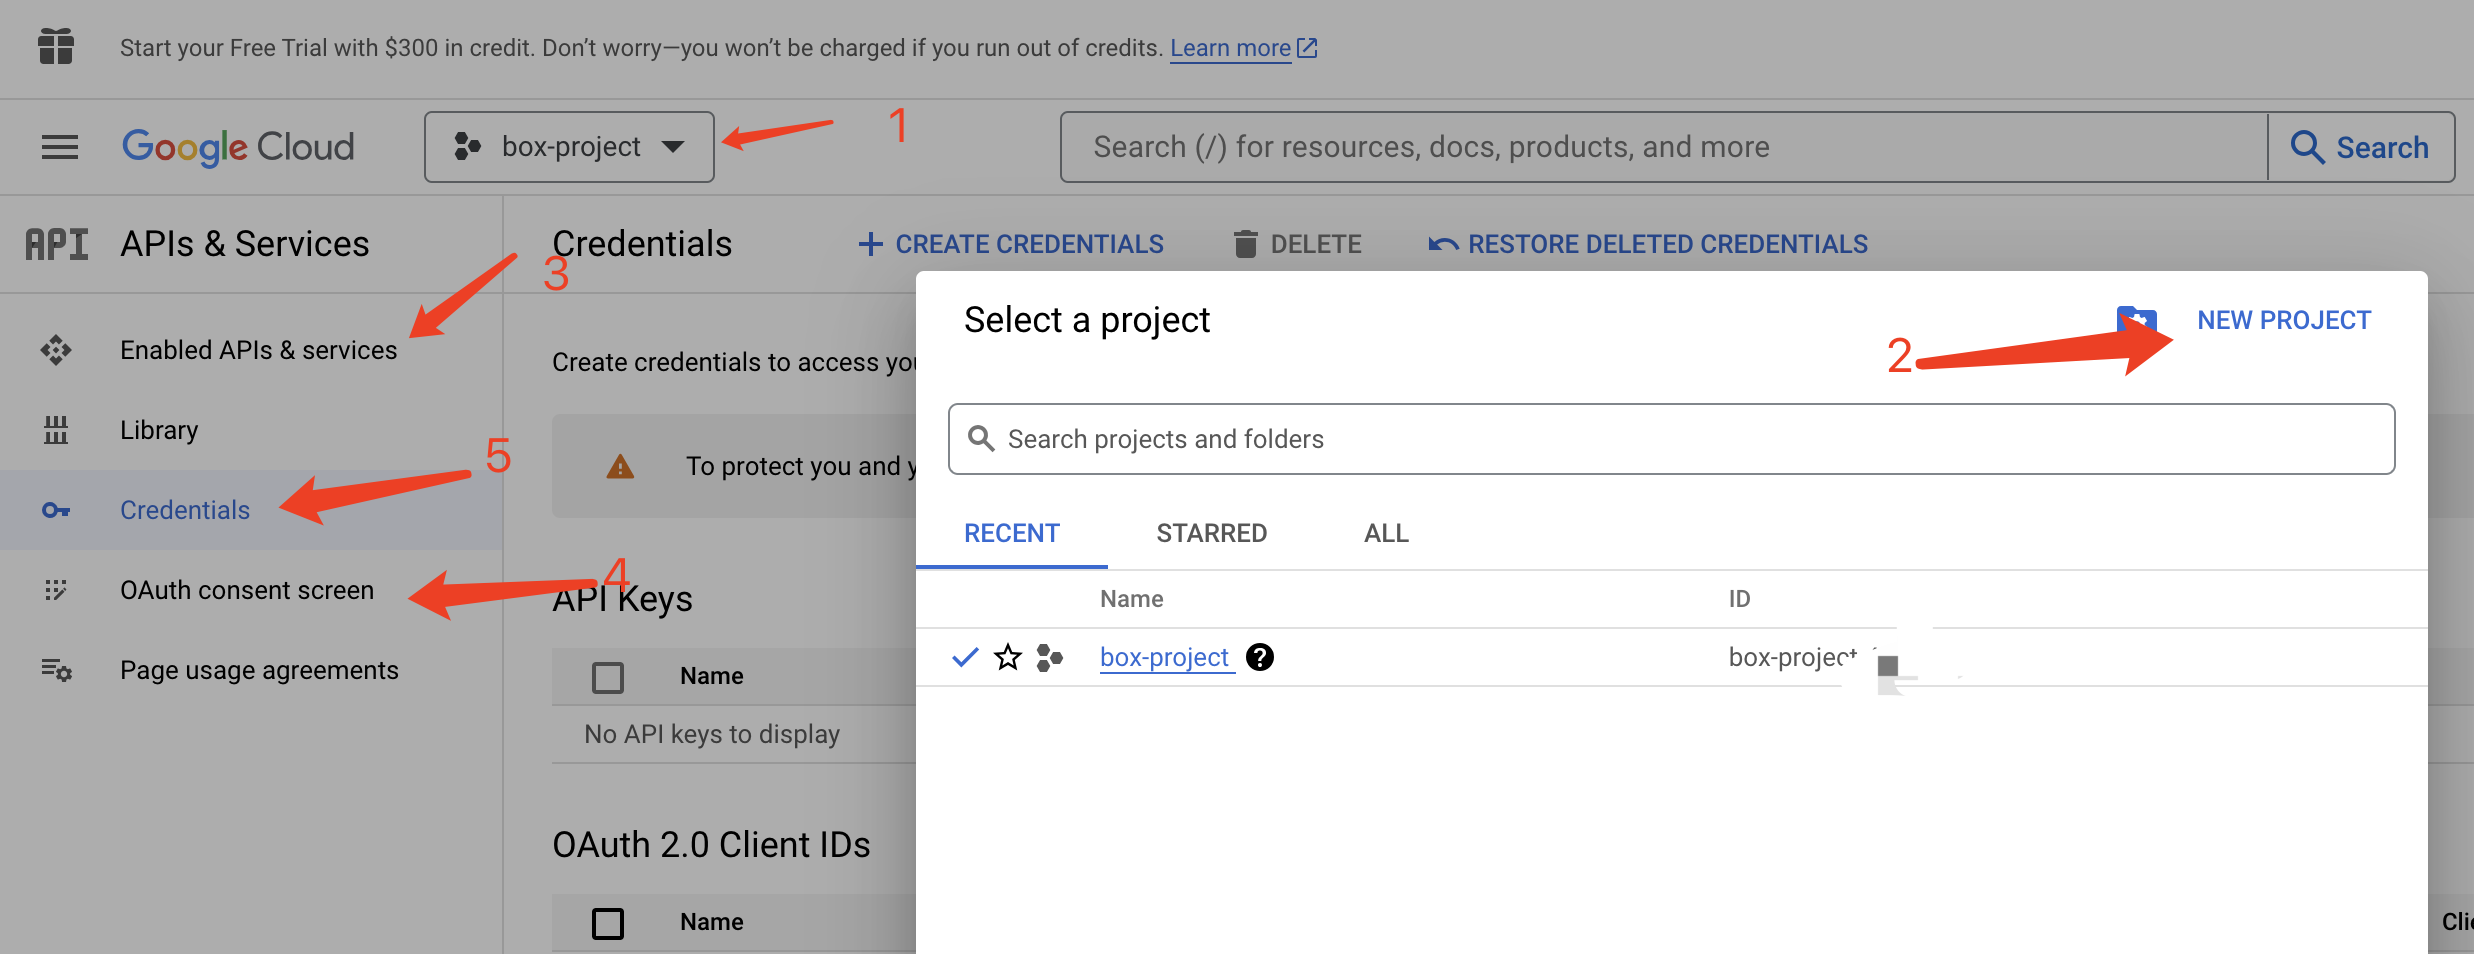Viewport: 2474px width, 954px height.
Task: Click the OAuth consent screen icon
Action: point(56,590)
